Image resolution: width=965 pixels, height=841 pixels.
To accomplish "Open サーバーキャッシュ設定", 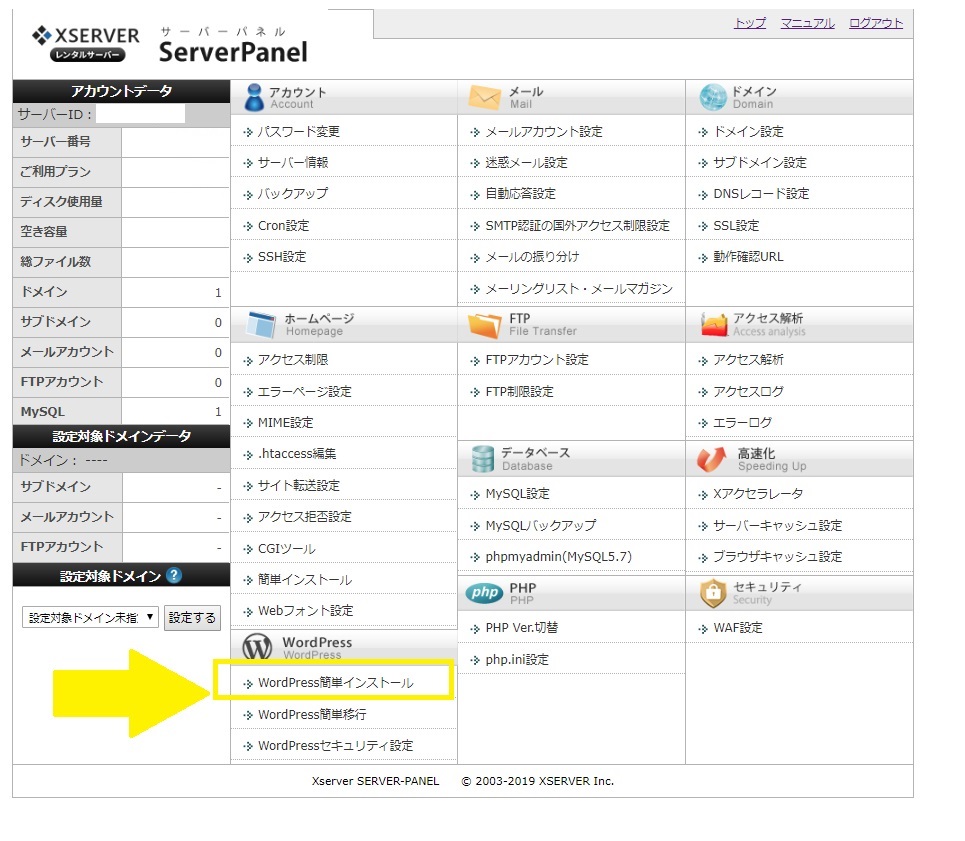I will [x=777, y=525].
